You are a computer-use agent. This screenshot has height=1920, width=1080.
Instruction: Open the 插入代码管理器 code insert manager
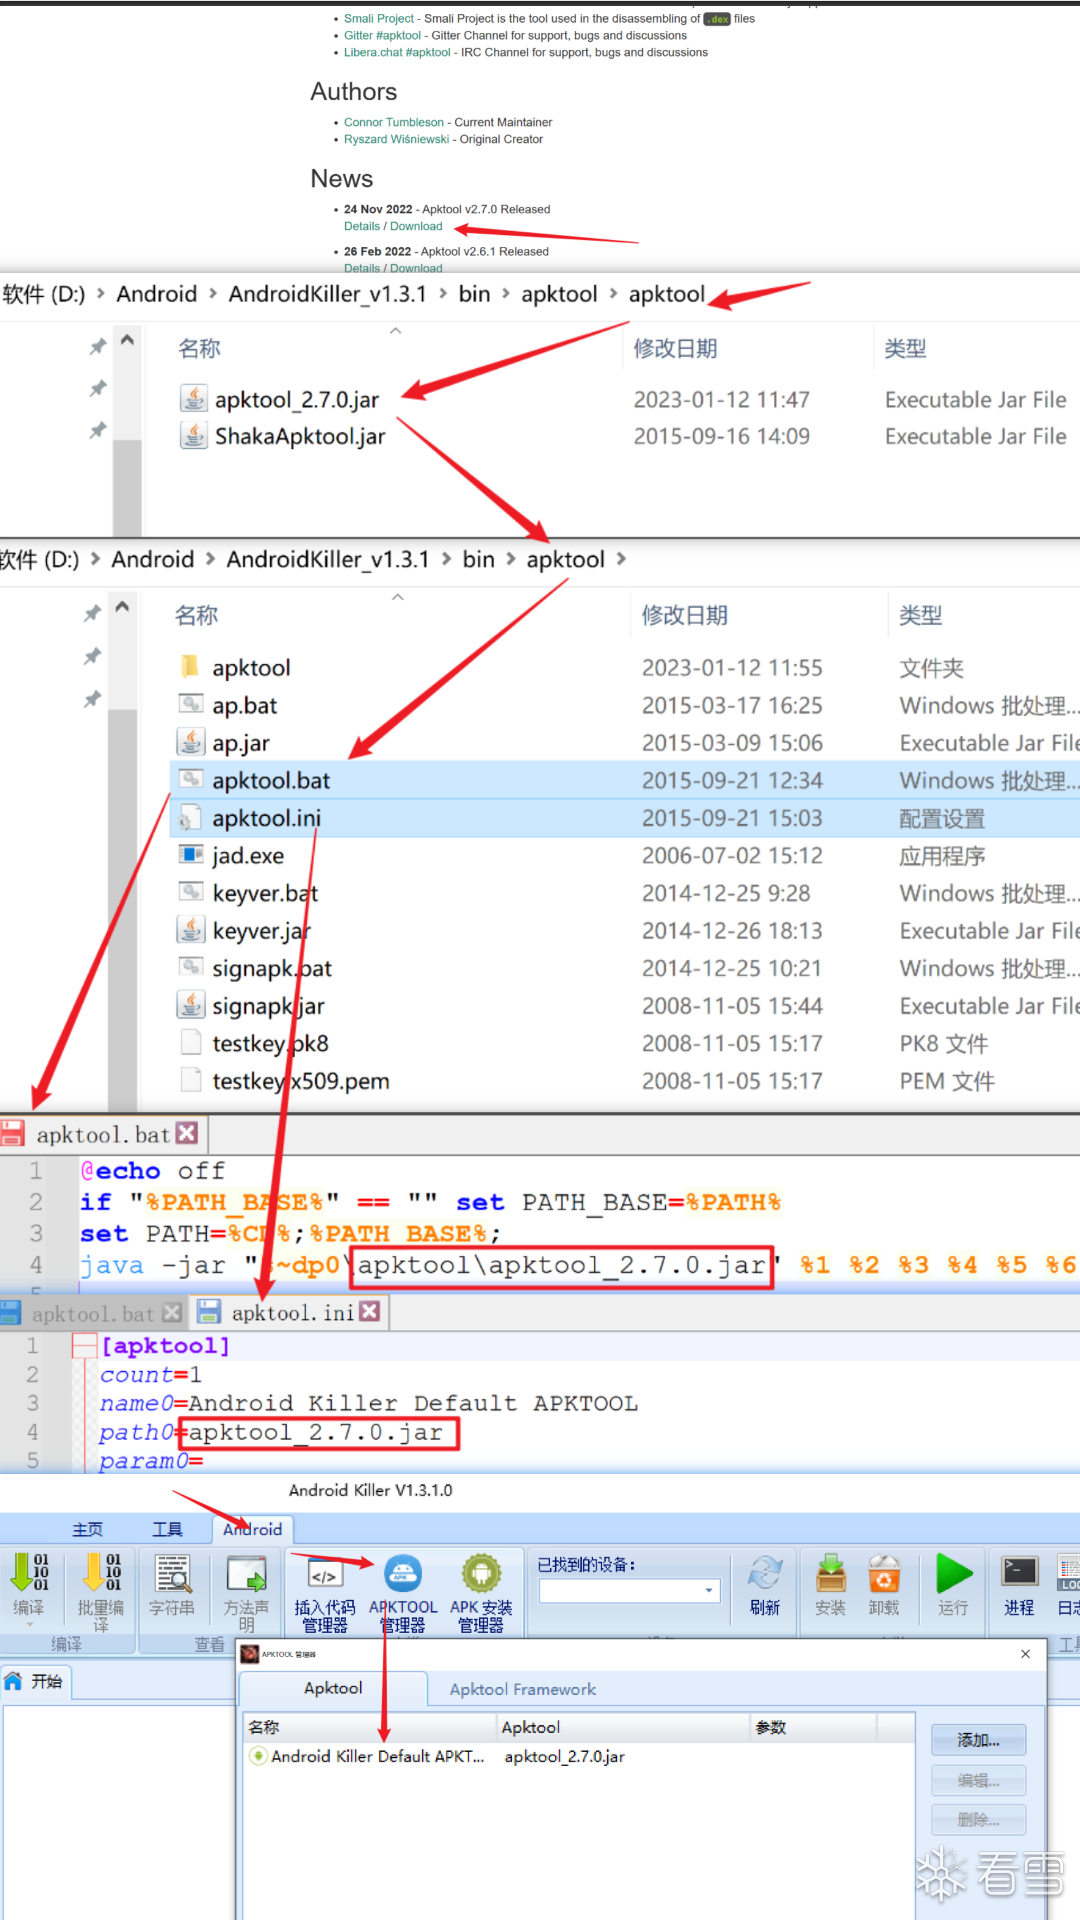[x=324, y=1576]
